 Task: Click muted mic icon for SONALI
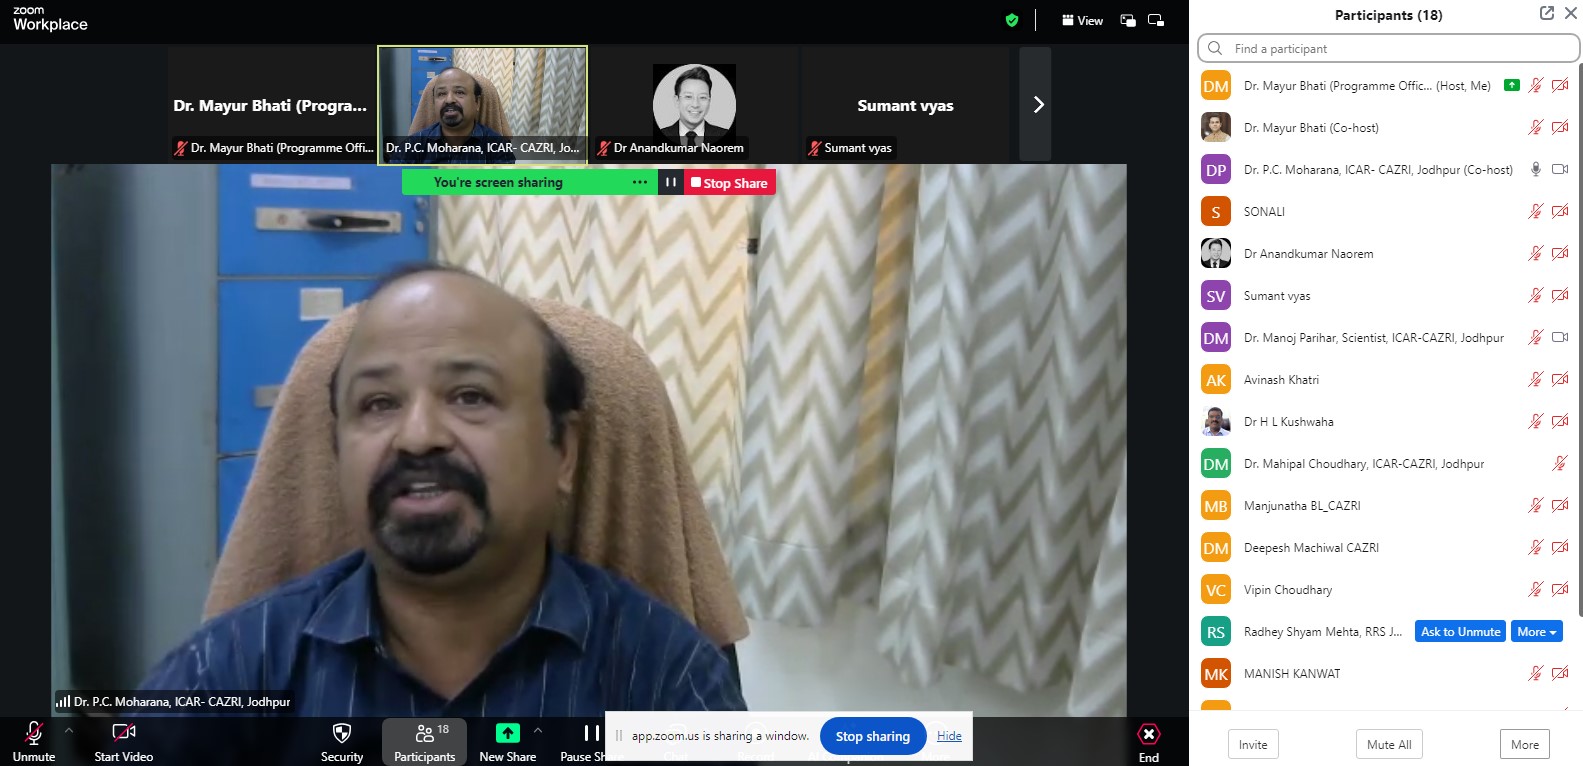(1536, 211)
